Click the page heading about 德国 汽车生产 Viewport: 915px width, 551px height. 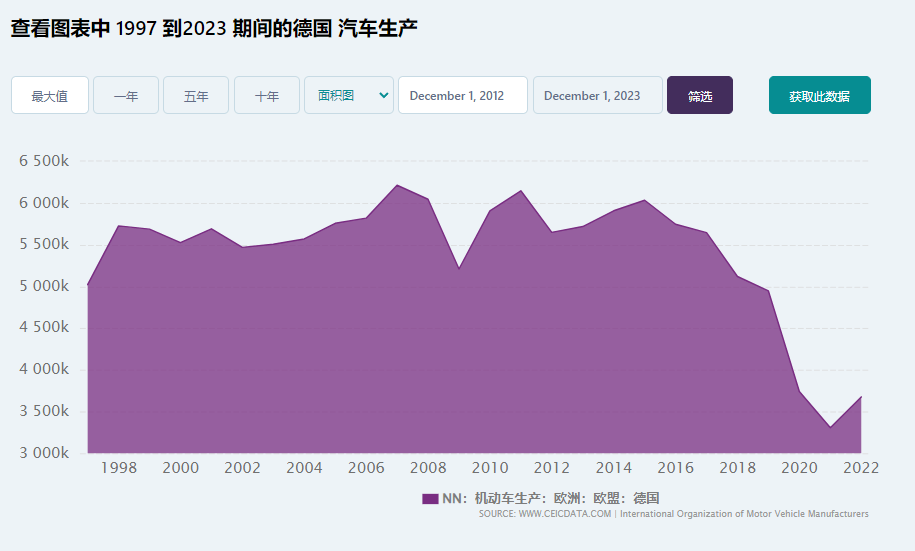click(214, 28)
